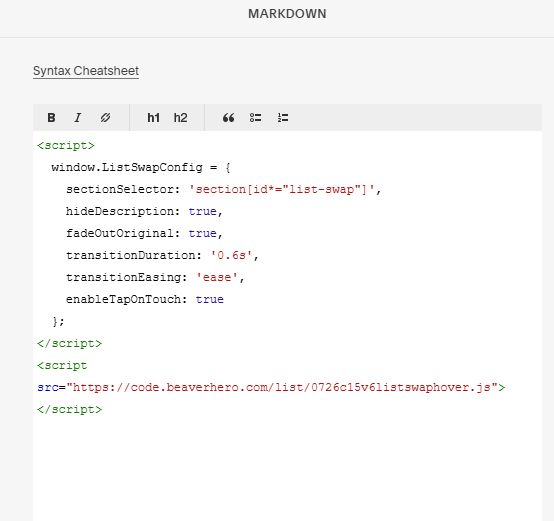The image size is (554, 521).
Task: Click the closing }; line
Action: pyautogui.click(x=58, y=321)
